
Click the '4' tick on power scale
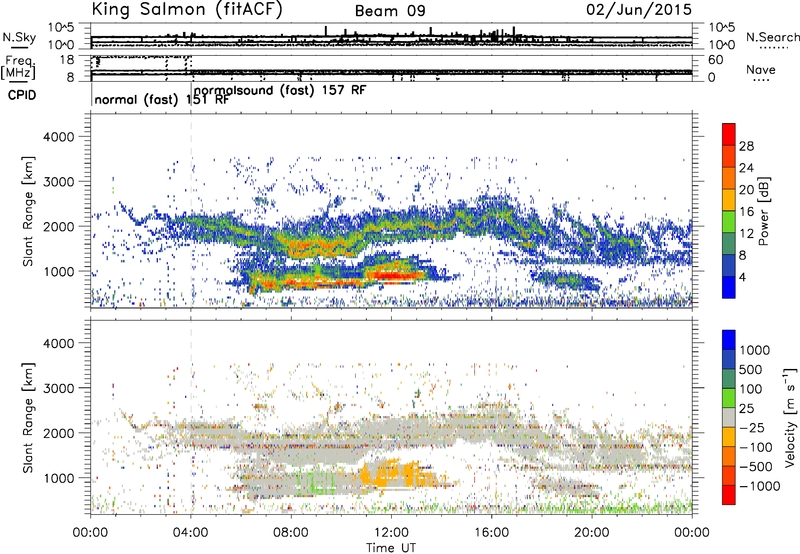742,278
